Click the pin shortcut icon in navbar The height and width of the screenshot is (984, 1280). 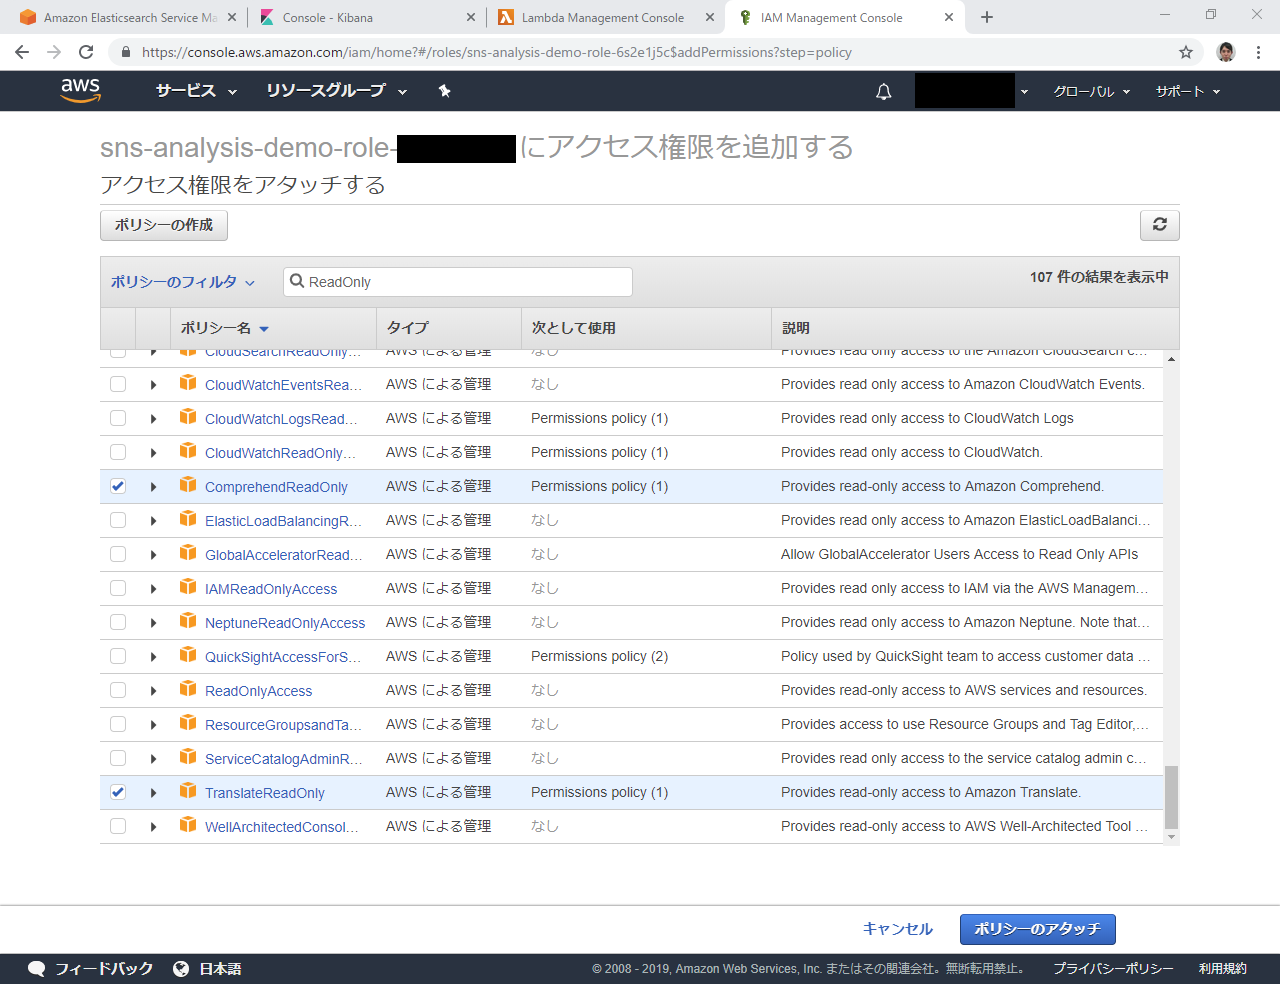(x=444, y=91)
